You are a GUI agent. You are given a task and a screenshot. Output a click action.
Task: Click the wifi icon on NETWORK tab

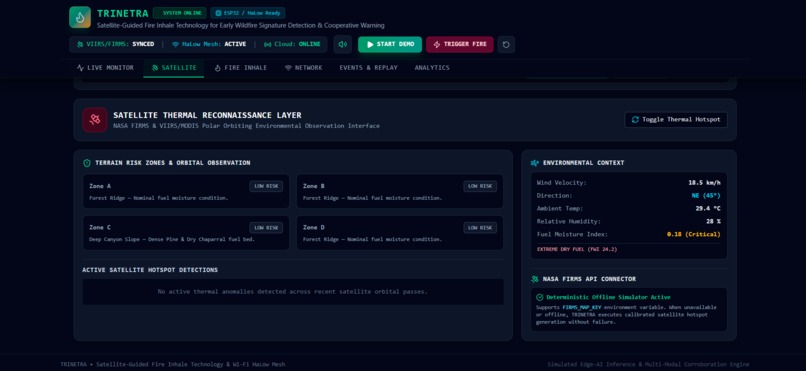pos(288,68)
